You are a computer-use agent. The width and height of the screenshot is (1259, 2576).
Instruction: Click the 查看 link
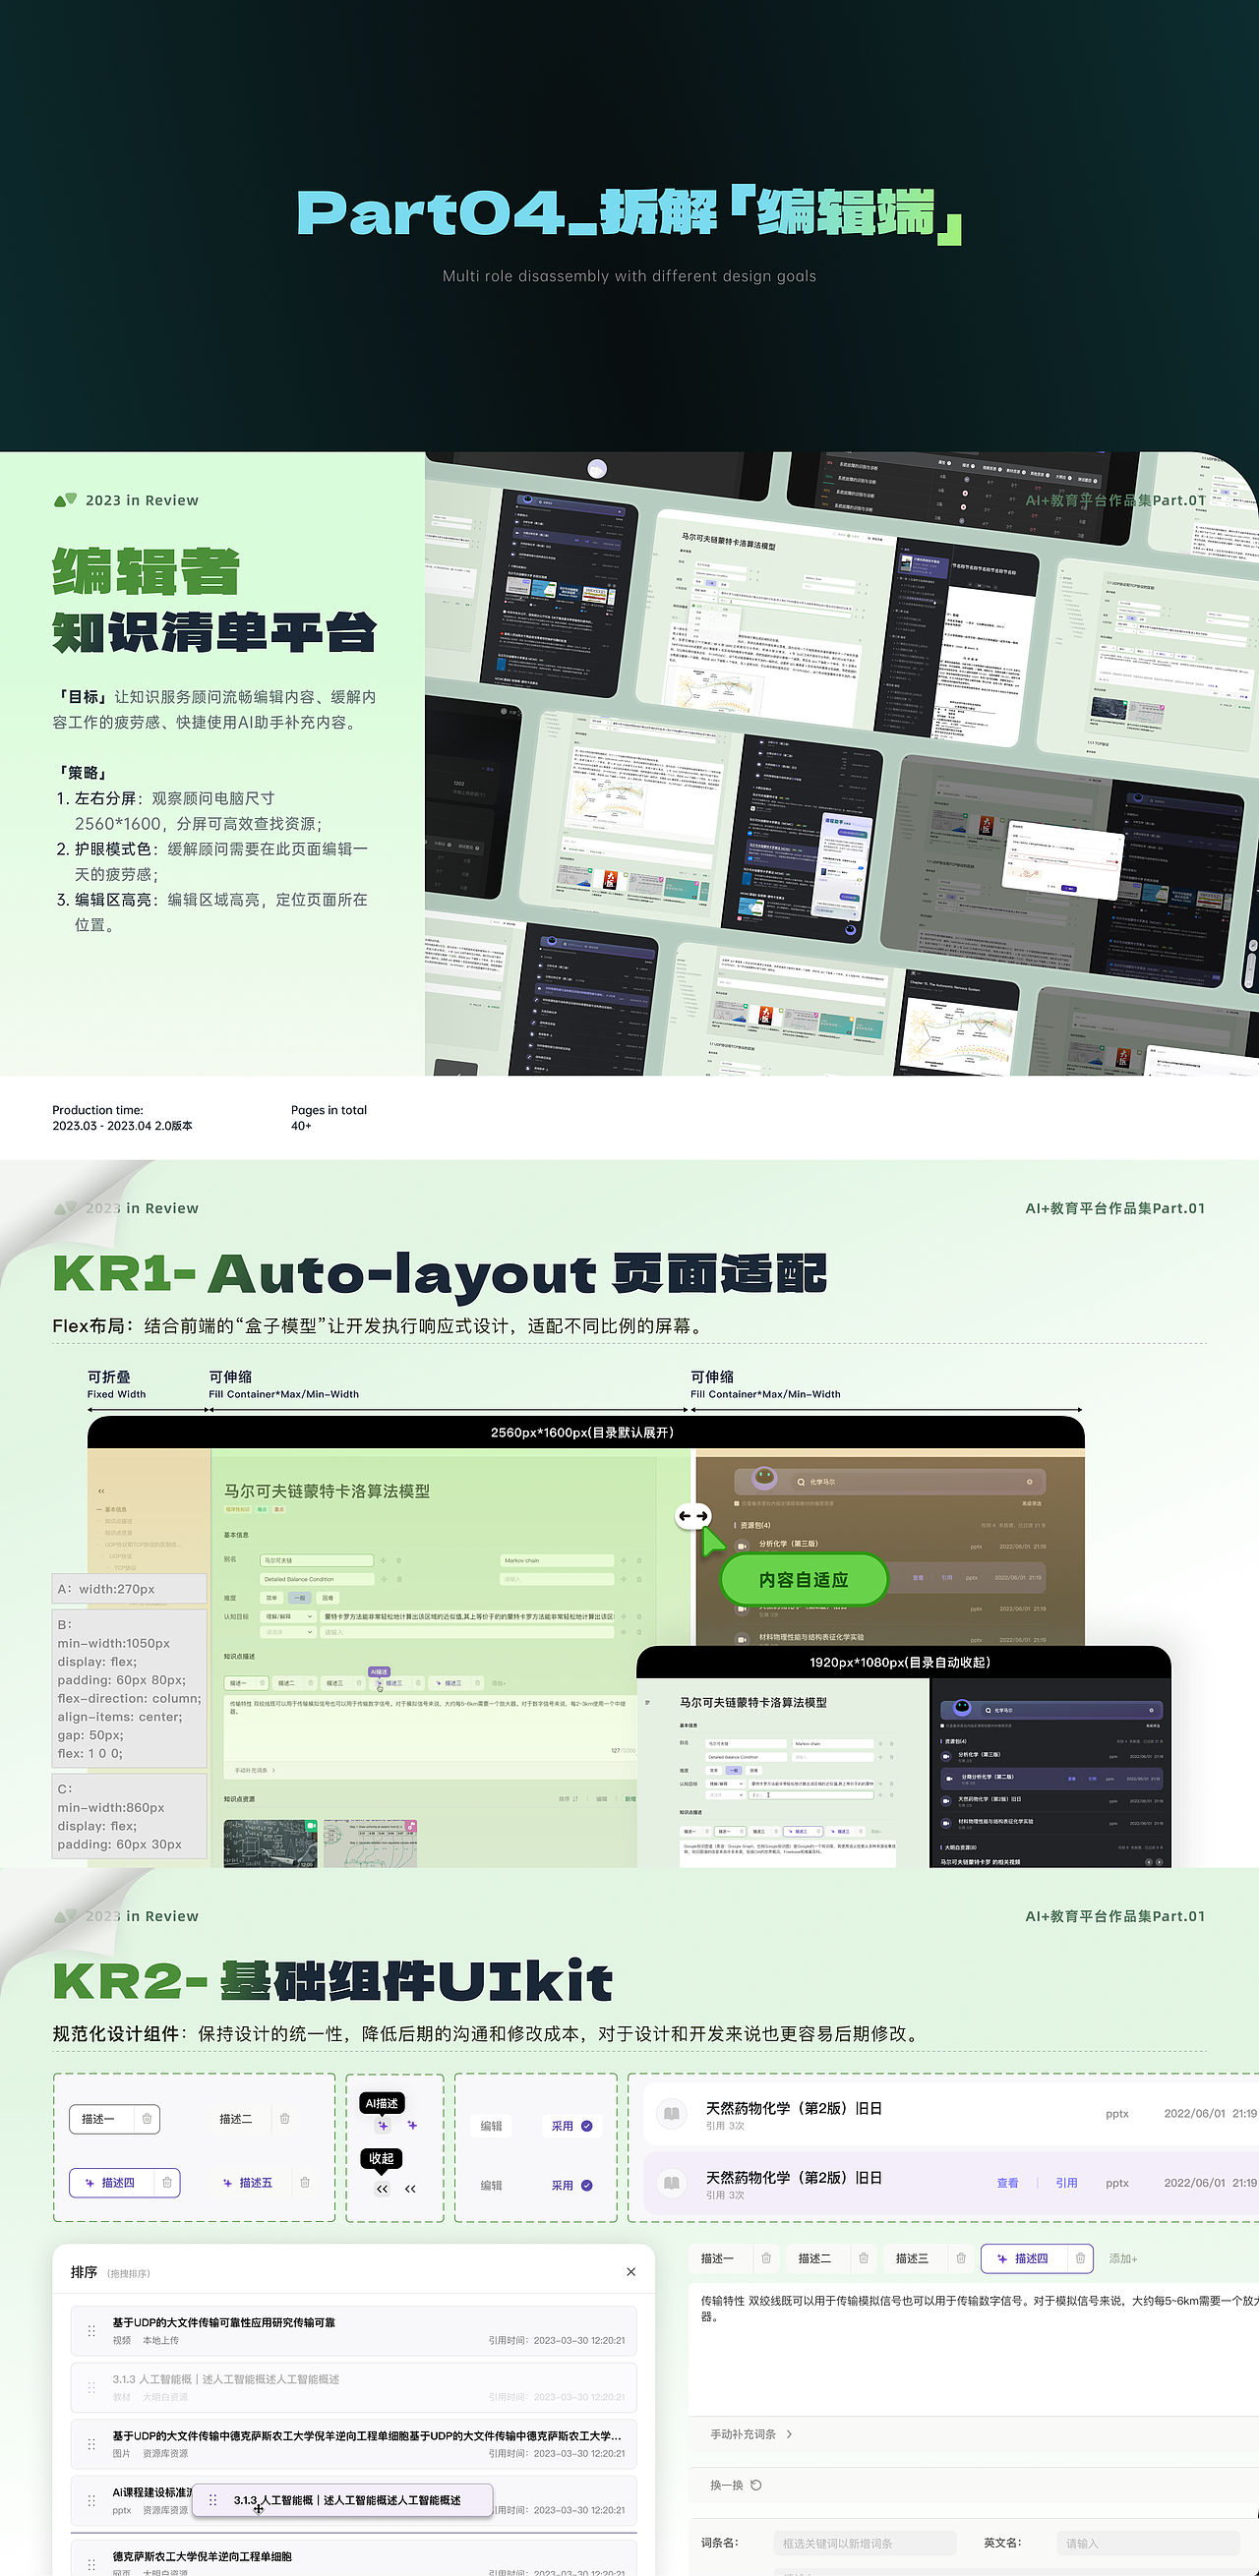pos(1007,2183)
